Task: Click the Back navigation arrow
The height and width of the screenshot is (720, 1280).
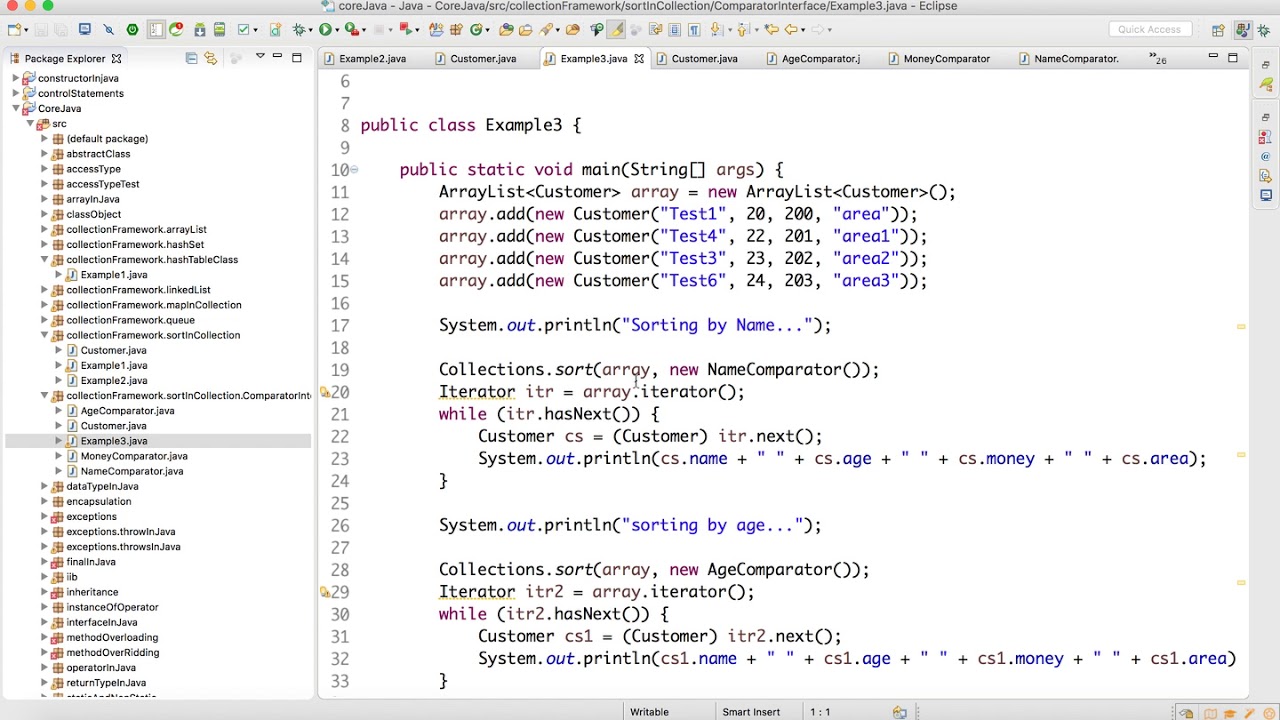Action: (x=790, y=30)
